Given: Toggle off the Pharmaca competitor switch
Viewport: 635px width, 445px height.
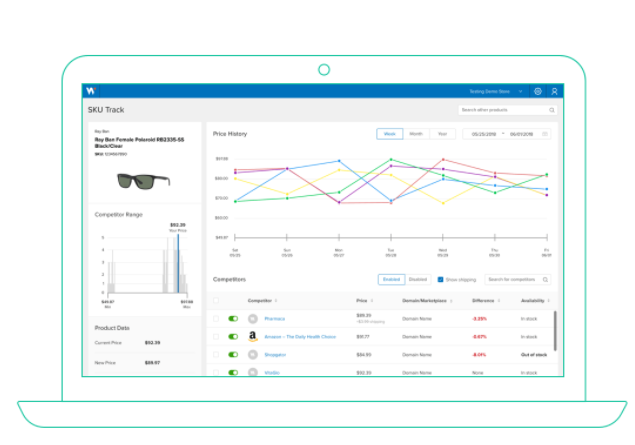Looking at the screenshot, I should (x=233, y=319).
